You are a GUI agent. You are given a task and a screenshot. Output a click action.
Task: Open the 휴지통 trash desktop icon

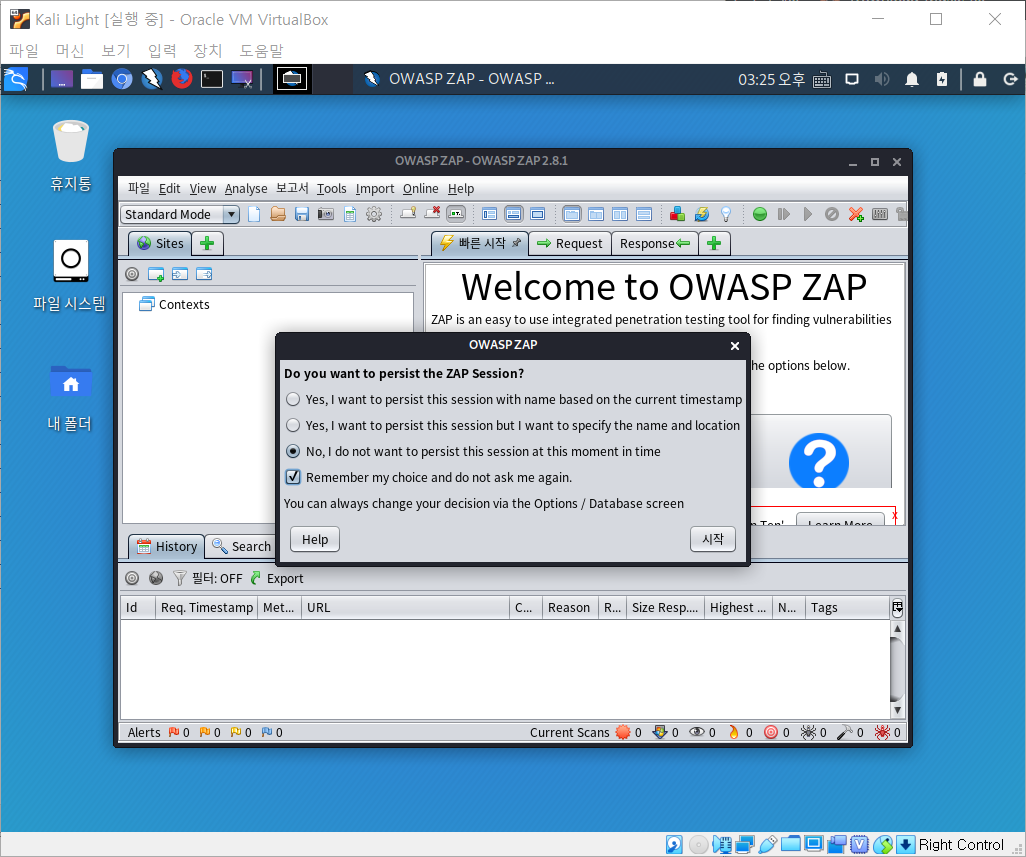tap(71, 156)
